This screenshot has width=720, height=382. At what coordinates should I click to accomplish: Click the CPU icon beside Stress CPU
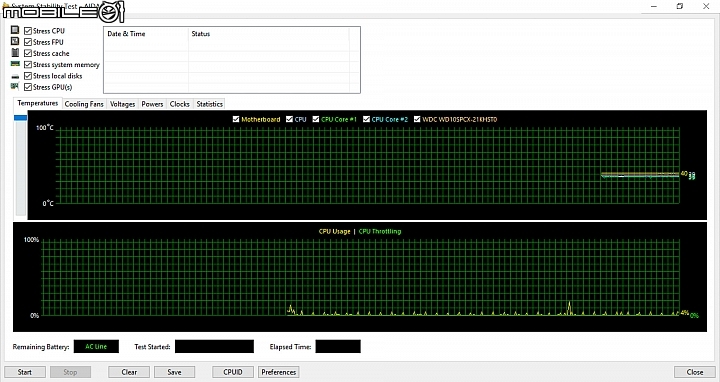pyautogui.click(x=15, y=30)
